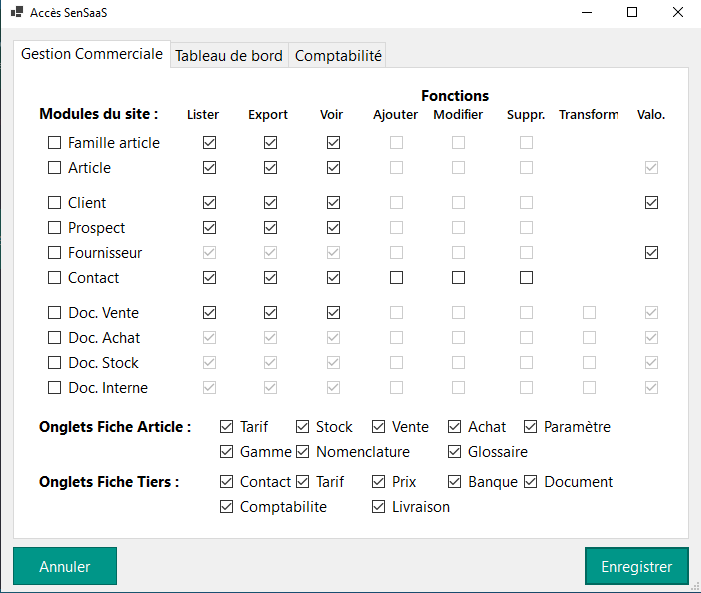701x593 pixels.
Task: Enable Suppr. for the Contact row
Action: click(526, 278)
